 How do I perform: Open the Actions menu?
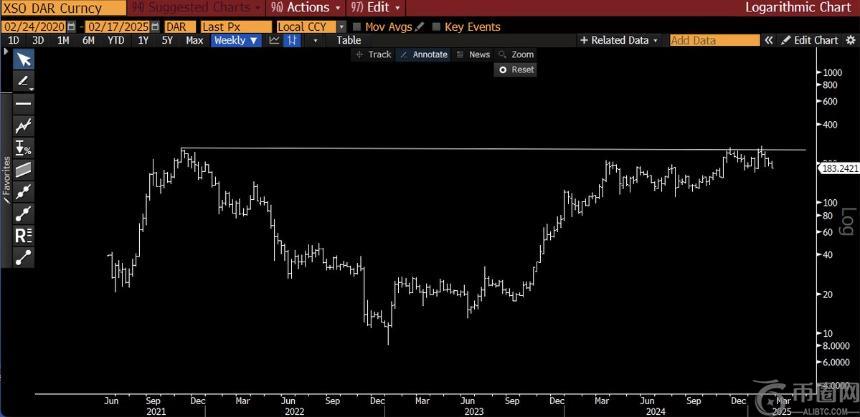(300, 7)
